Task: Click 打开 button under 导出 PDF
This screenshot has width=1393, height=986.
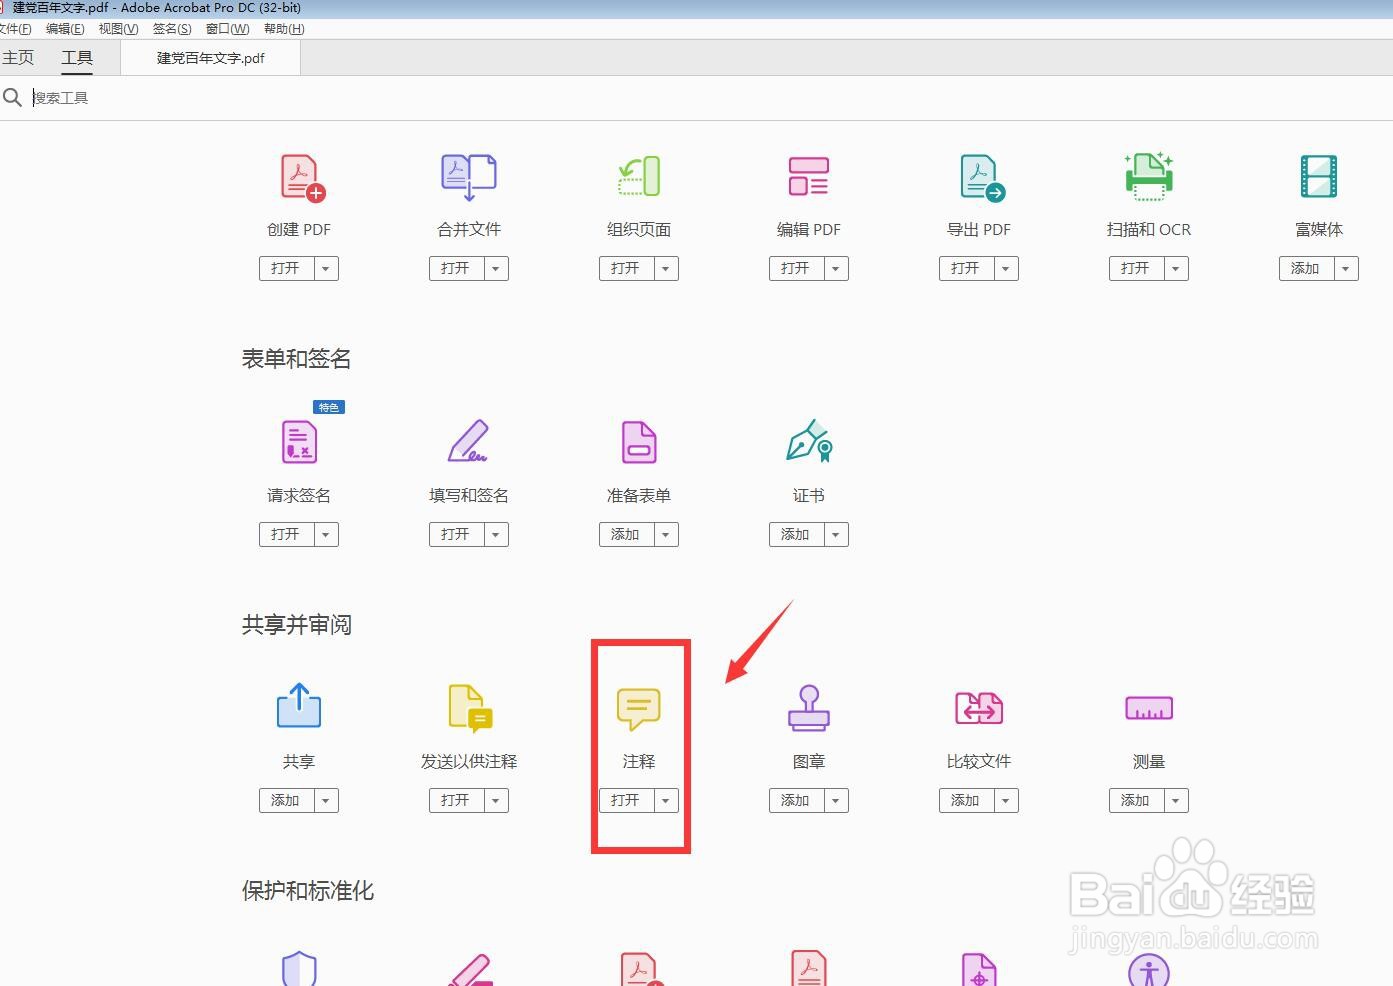Action: pyautogui.click(x=966, y=269)
